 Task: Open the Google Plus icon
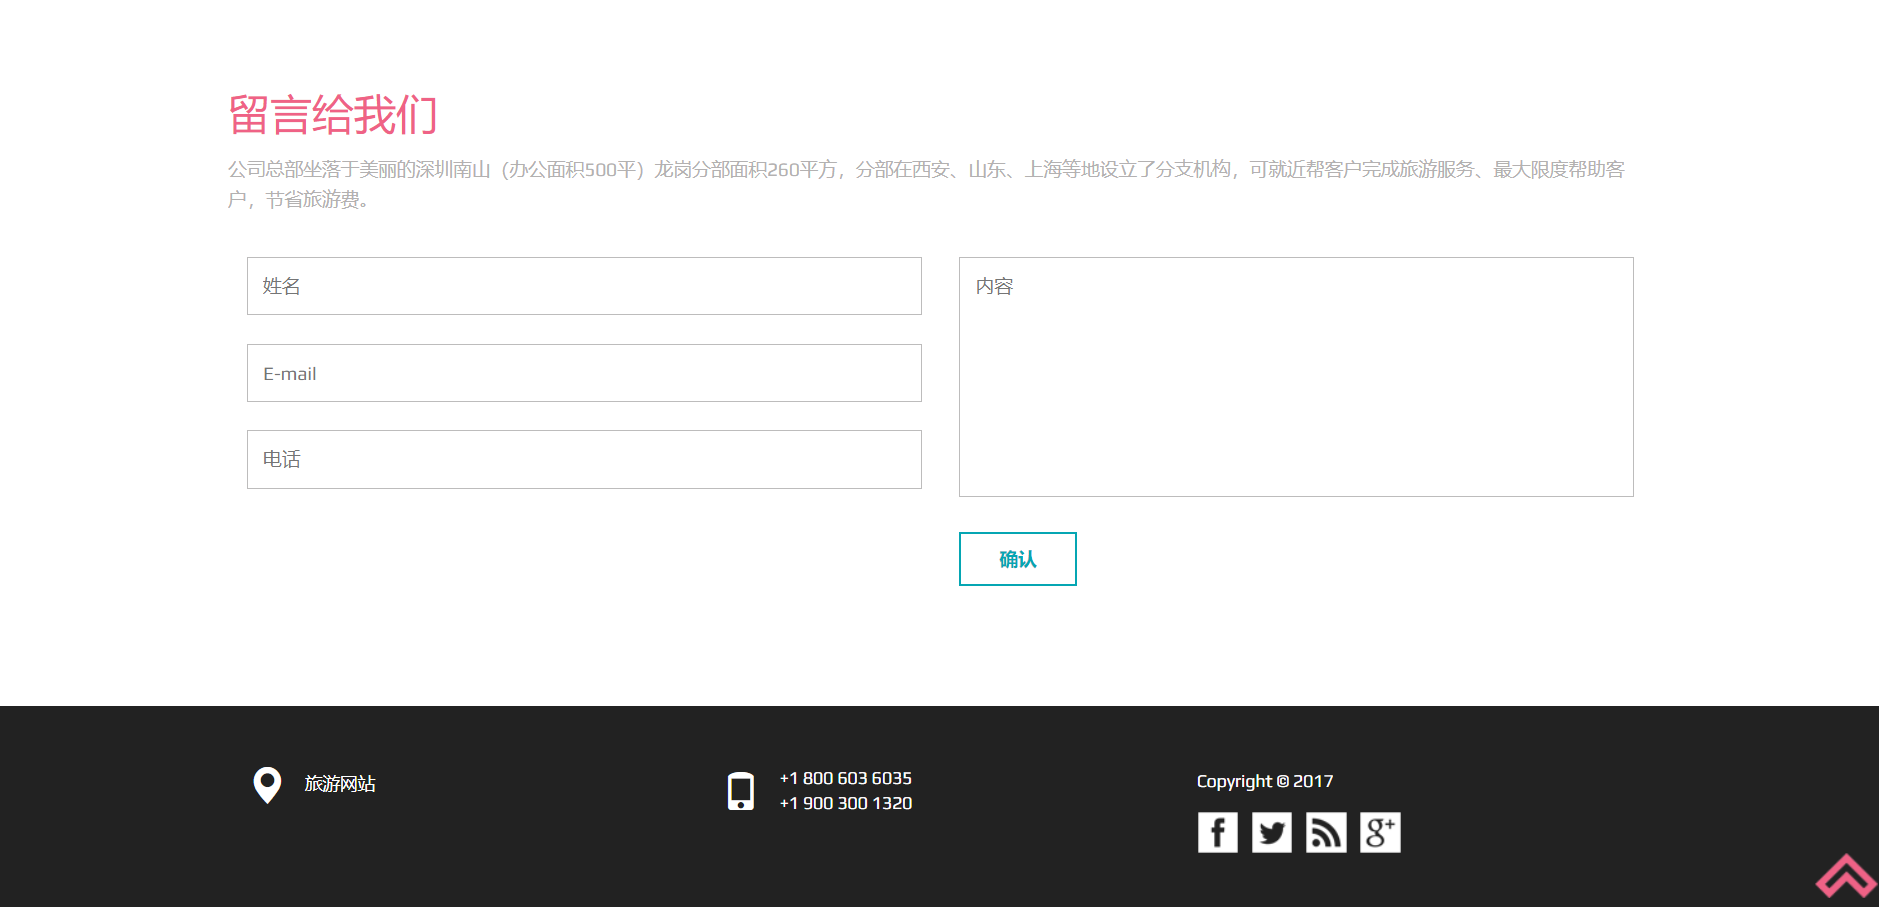(x=1380, y=832)
